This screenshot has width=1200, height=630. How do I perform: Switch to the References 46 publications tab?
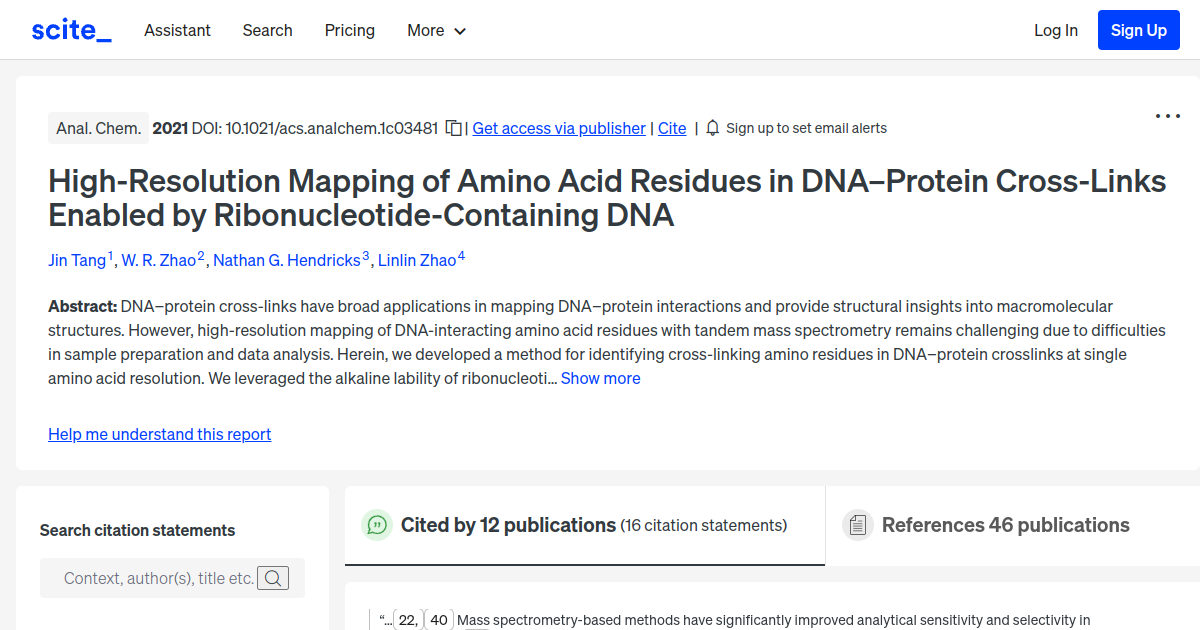click(1004, 524)
